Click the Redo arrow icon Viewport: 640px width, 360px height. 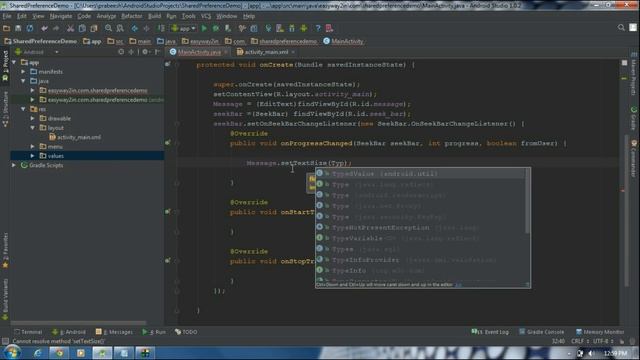[56, 28]
